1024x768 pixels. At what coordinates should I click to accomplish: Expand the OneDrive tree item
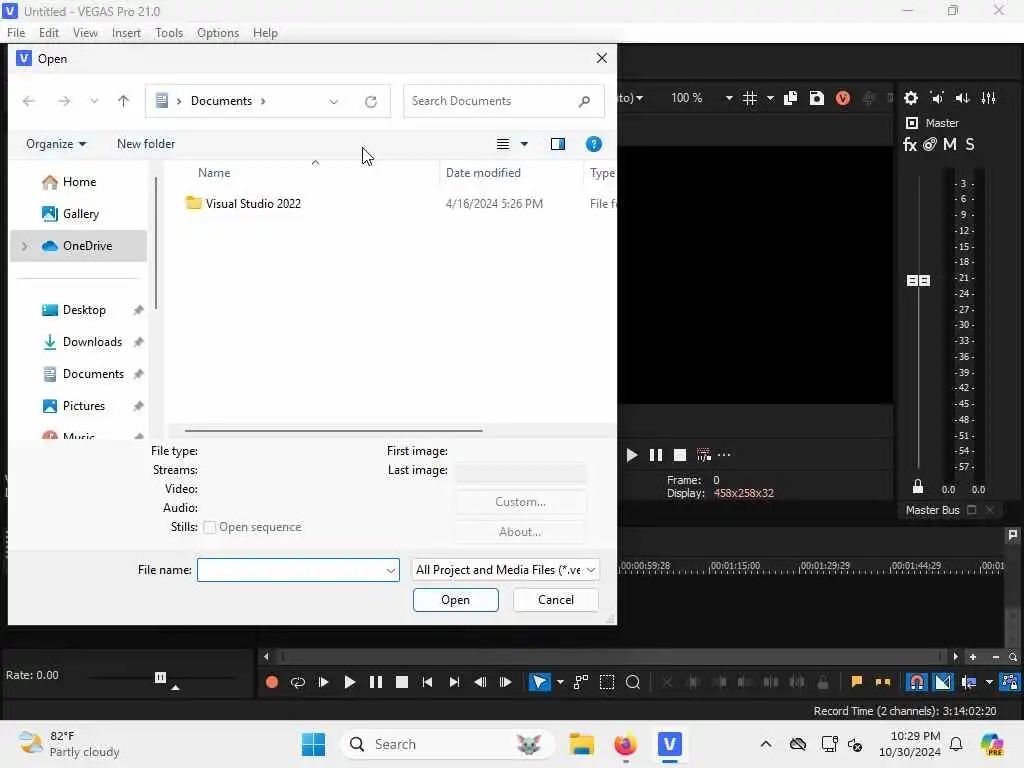[25, 246]
